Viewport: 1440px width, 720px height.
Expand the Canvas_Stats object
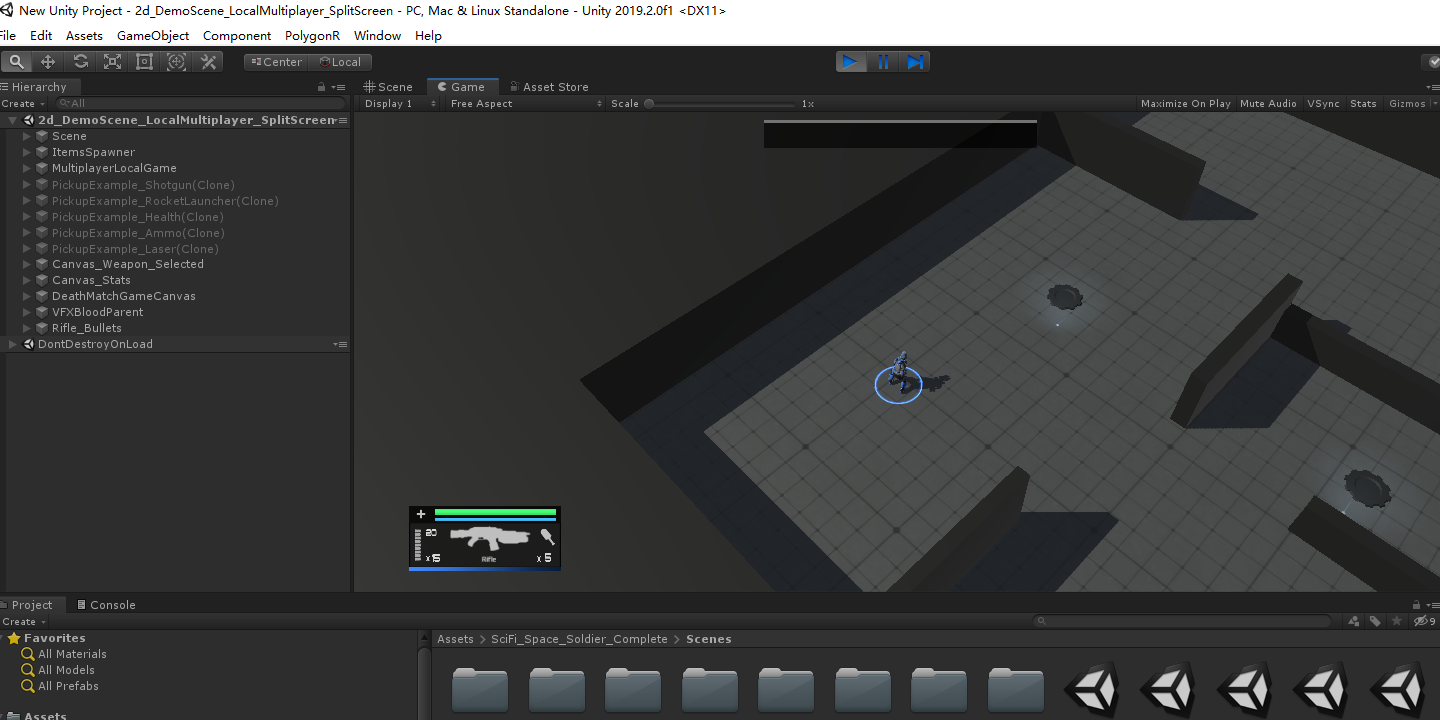(27, 280)
